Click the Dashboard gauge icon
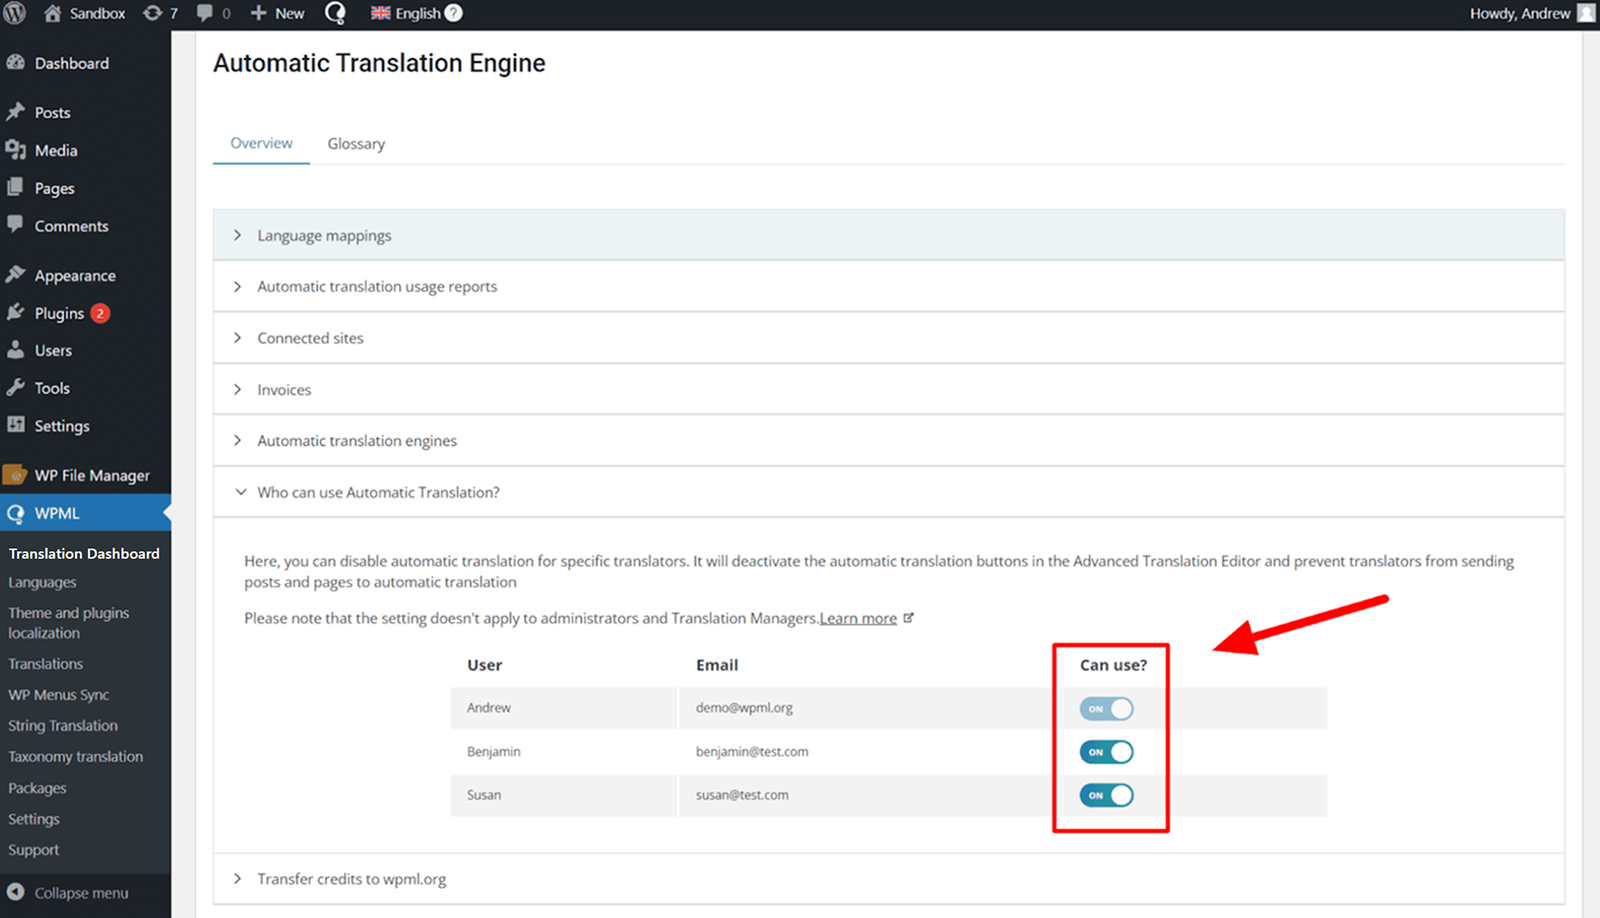Image resolution: width=1600 pixels, height=918 pixels. pyautogui.click(x=16, y=62)
